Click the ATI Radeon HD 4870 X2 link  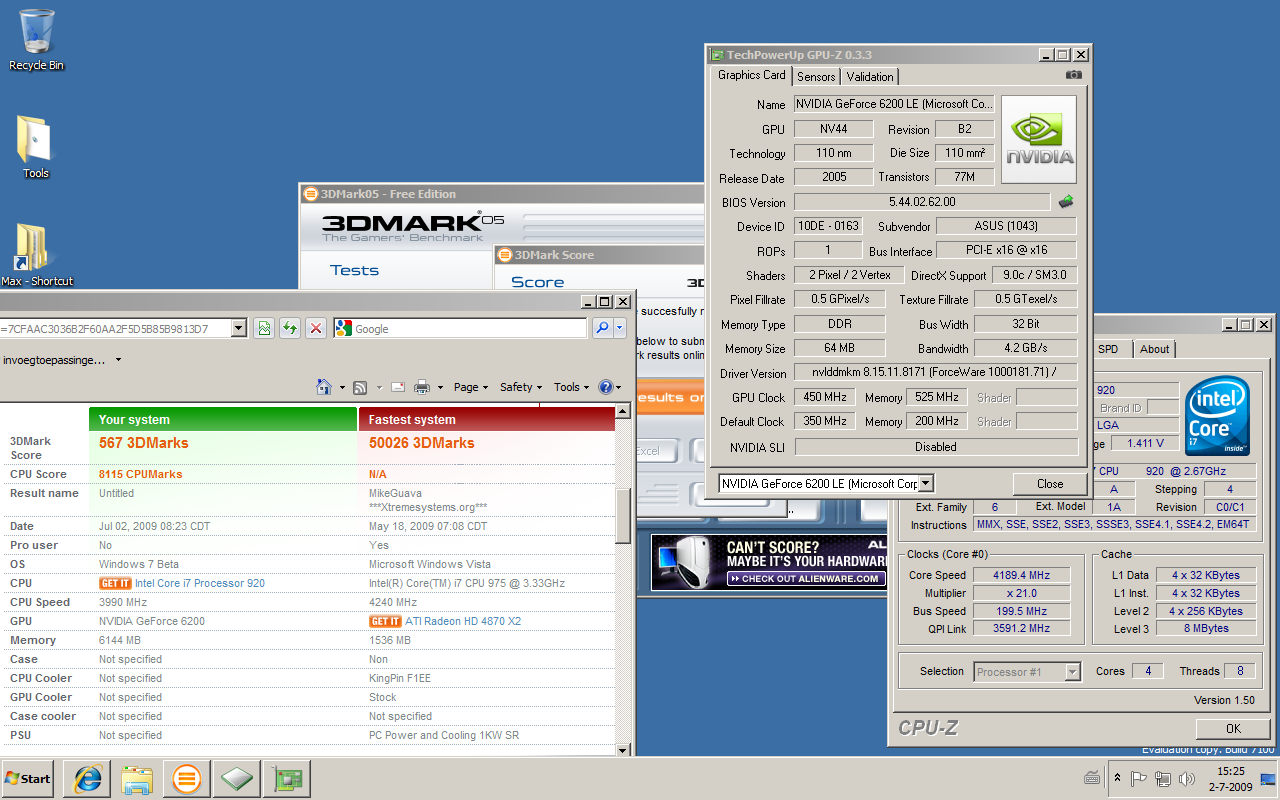463,621
